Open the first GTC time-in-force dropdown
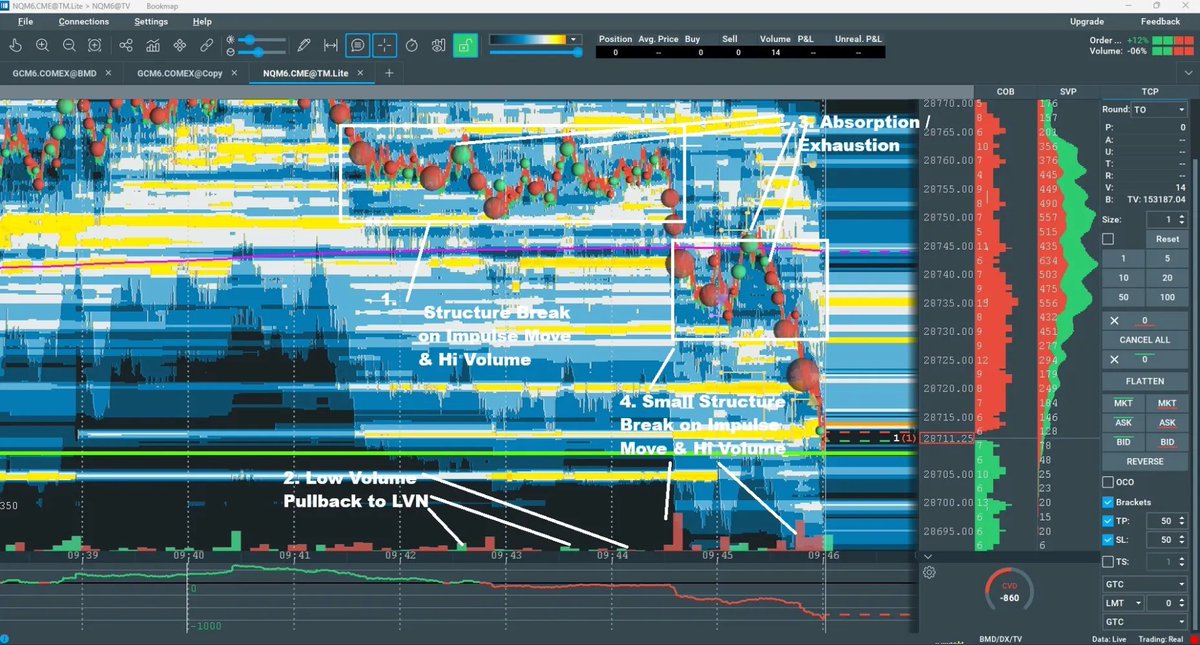The height and width of the screenshot is (645, 1200). click(x=1143, y=583)
